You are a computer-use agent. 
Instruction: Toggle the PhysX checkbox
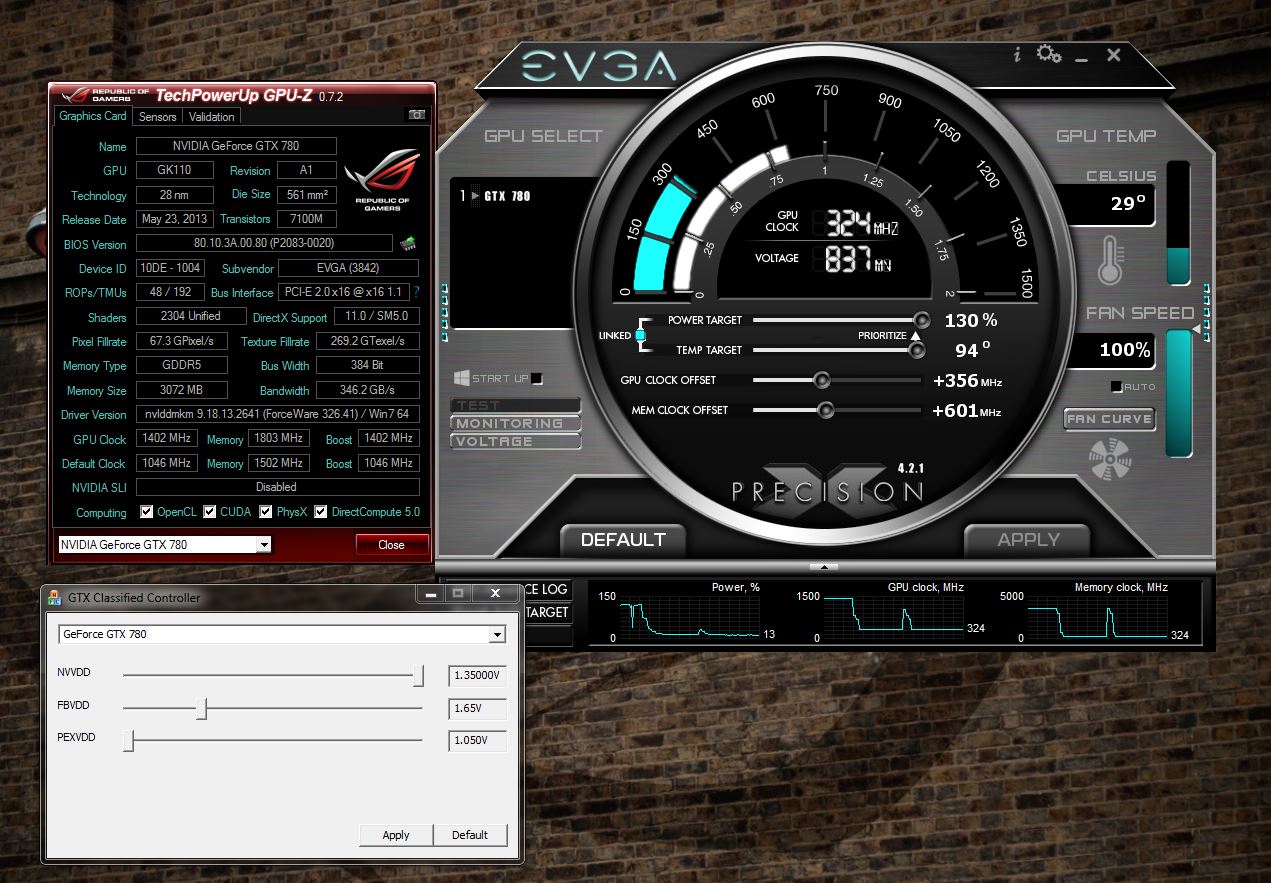[x=266, y=512]
